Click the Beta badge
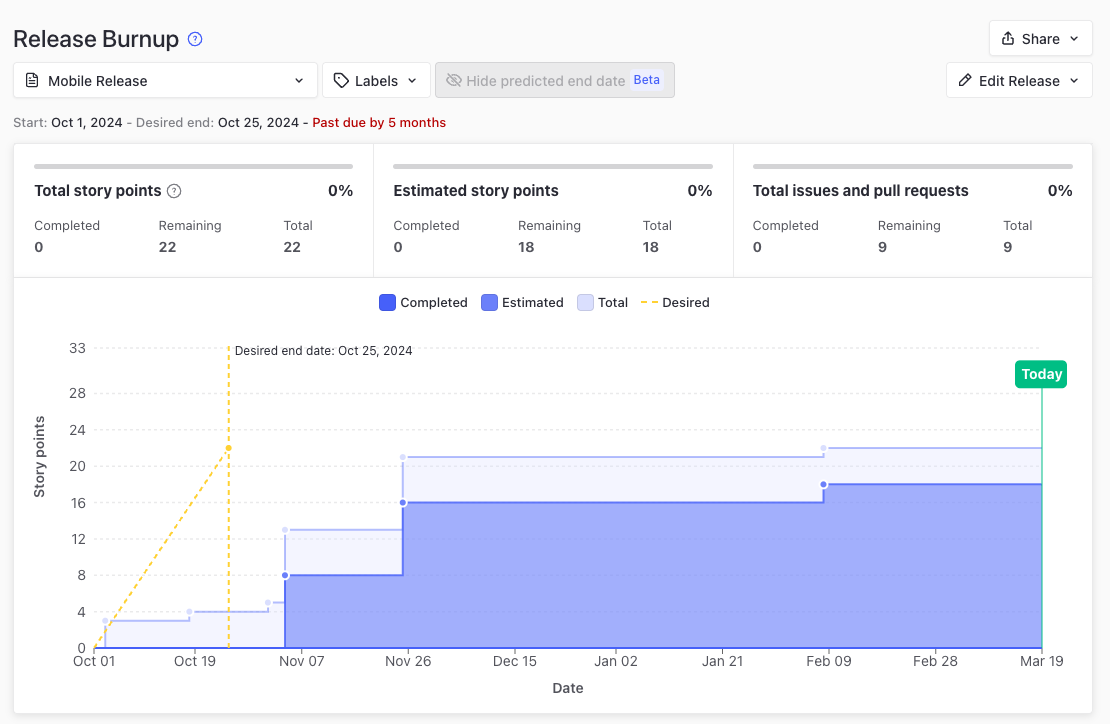 pos(647,80)
